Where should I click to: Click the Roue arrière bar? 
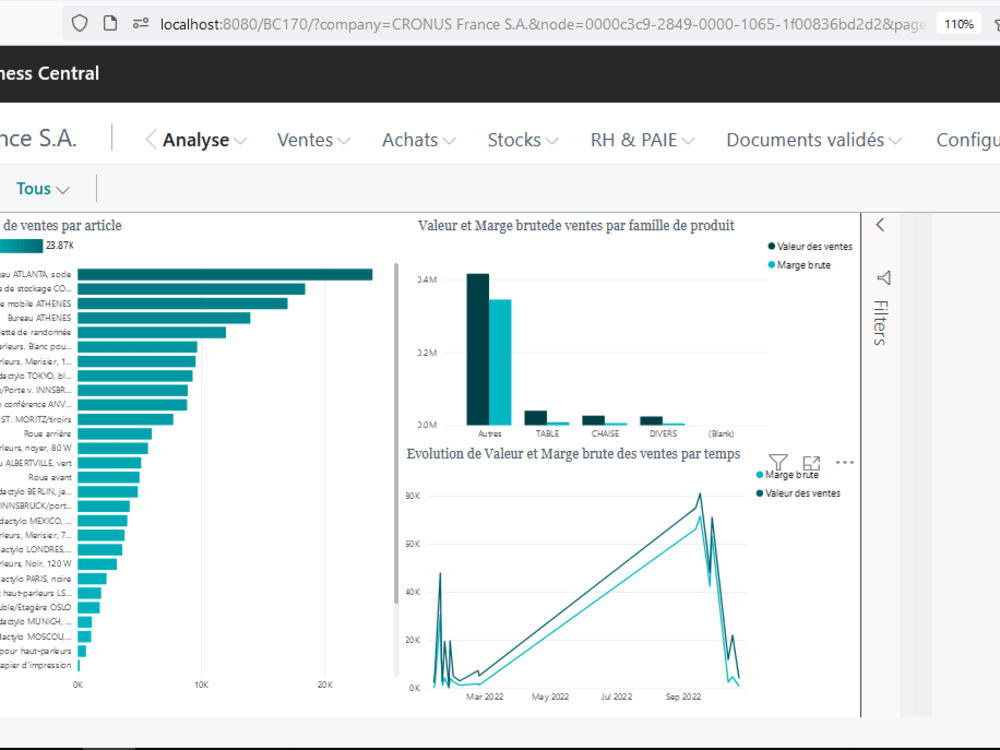tap(115, 434)
